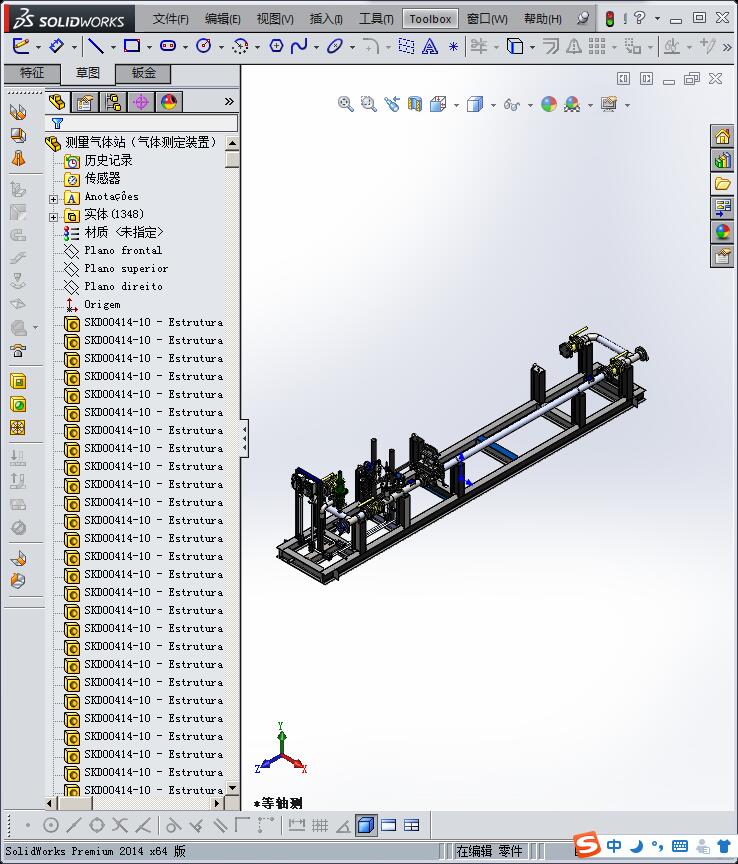738x864 pixels.
Task: Open the DimXpertManager crosshair tab
Action: [141, 102]
